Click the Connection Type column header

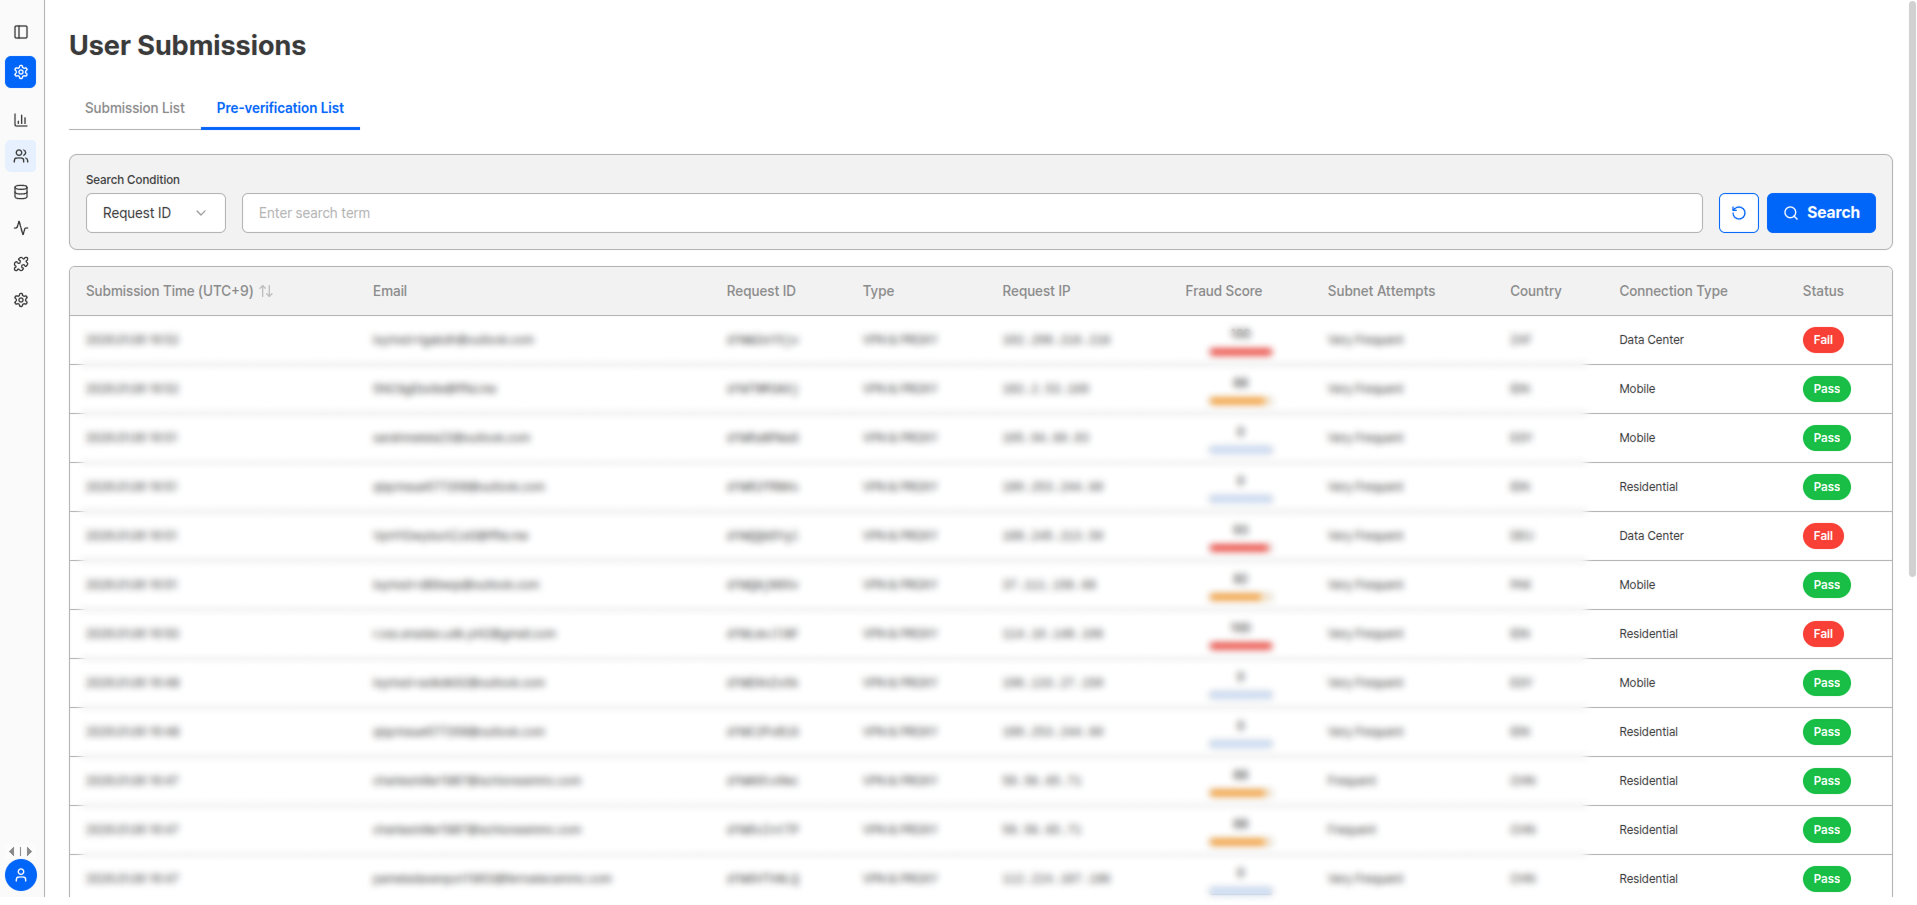1673,291
